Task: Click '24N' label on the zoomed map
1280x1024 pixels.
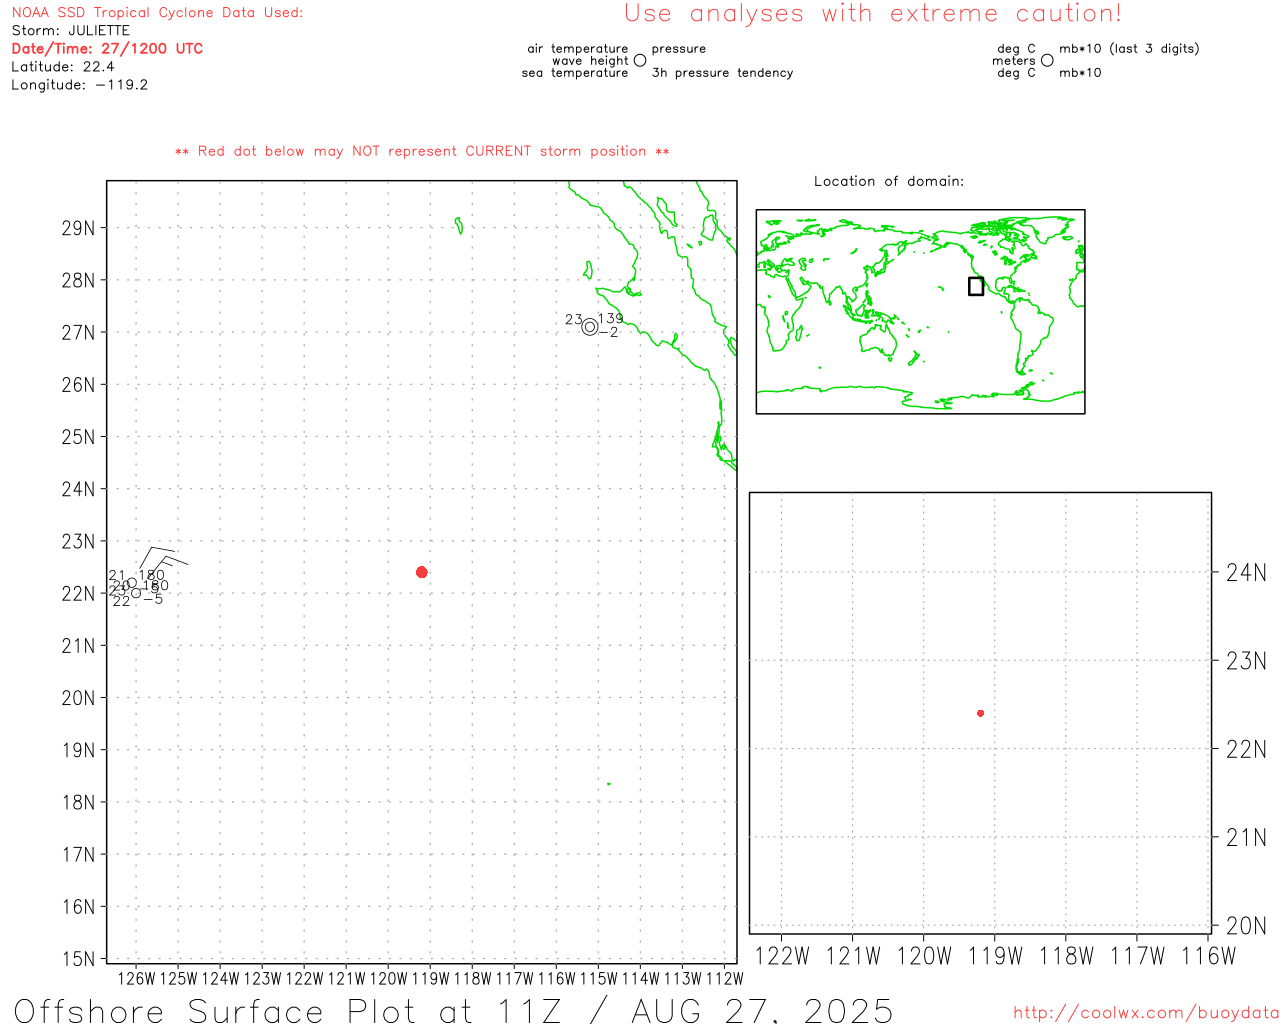Action: click(1246, 573)
